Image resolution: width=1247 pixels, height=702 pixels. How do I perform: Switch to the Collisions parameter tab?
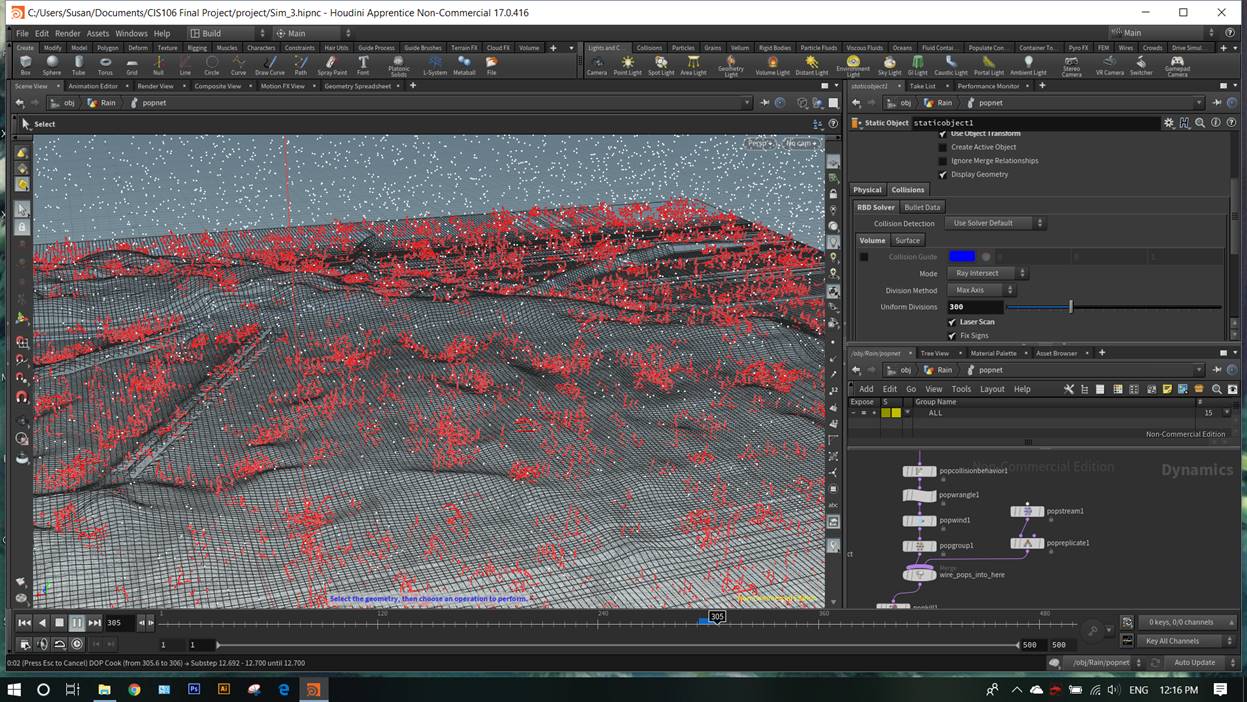pyautogui.click(x=908, y=189)
